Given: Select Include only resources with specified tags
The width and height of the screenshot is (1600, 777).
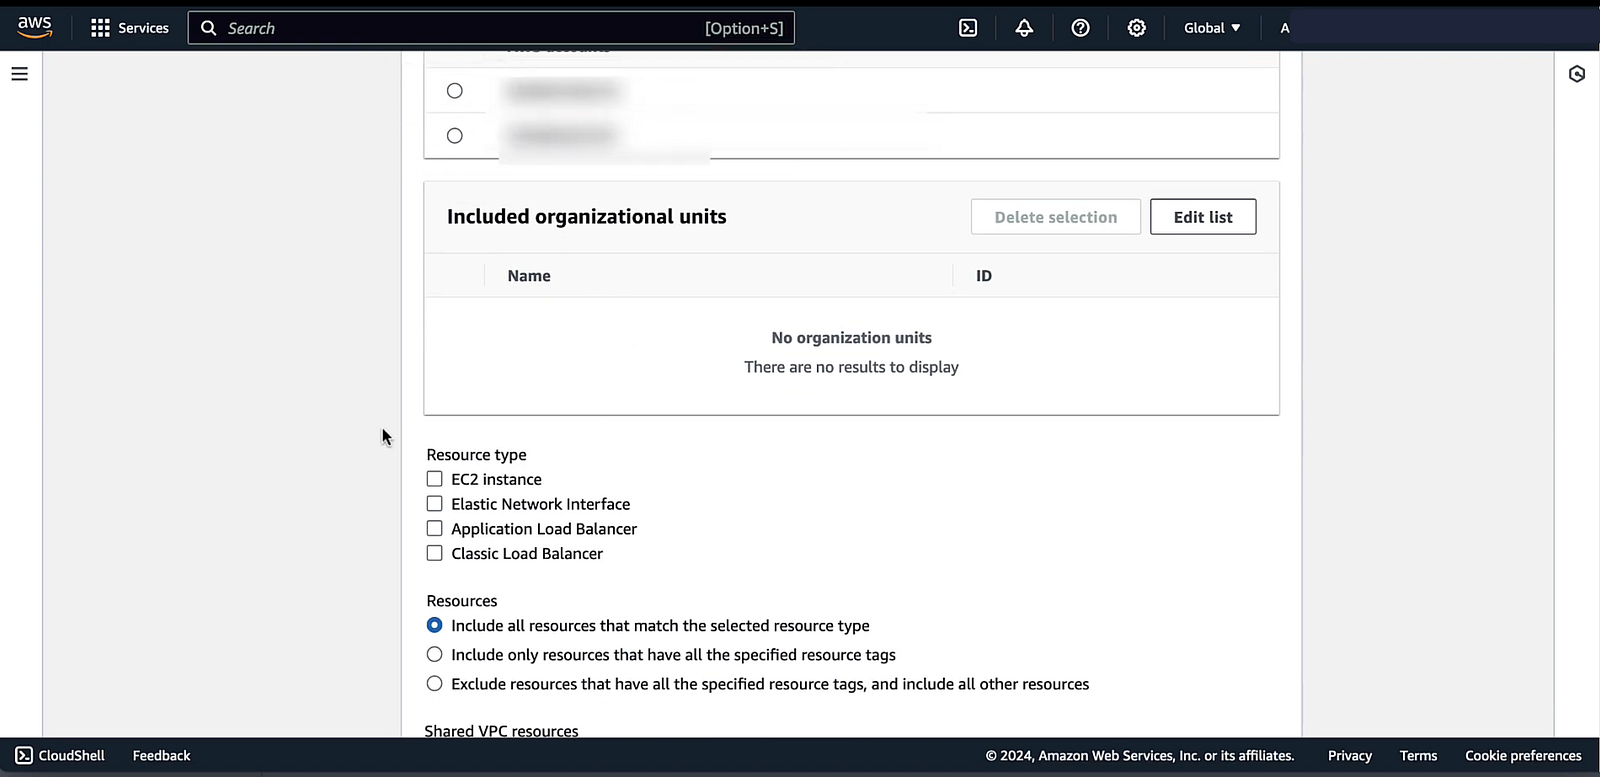Looking at the screenshot, I should (x=434, y=654).
